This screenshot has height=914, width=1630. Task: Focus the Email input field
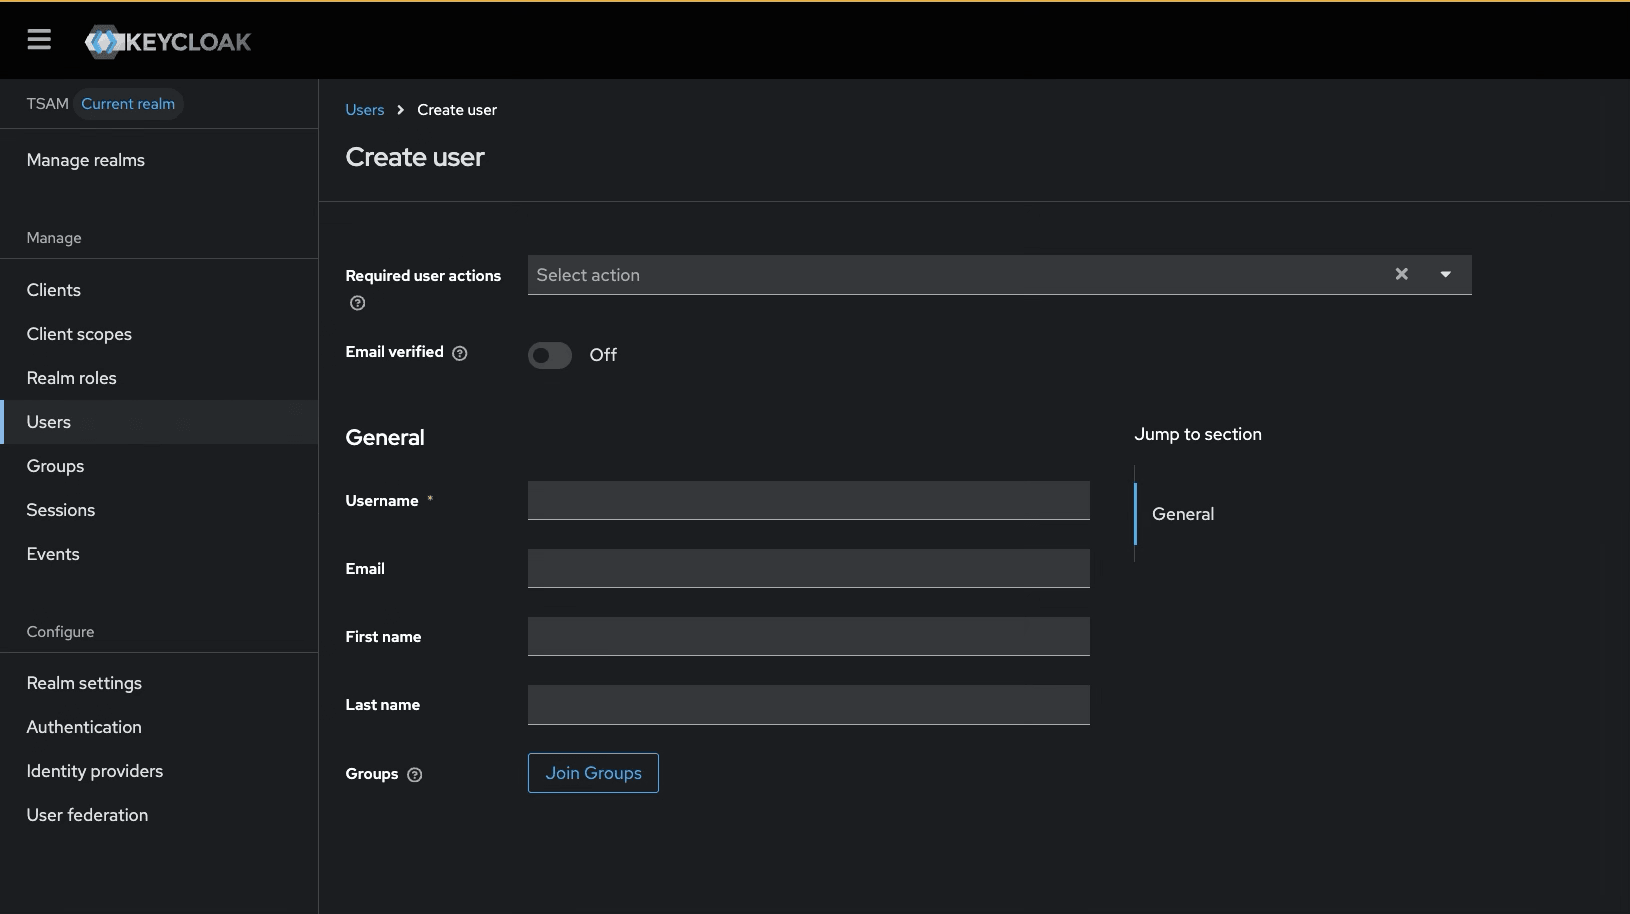pos(809,568)
